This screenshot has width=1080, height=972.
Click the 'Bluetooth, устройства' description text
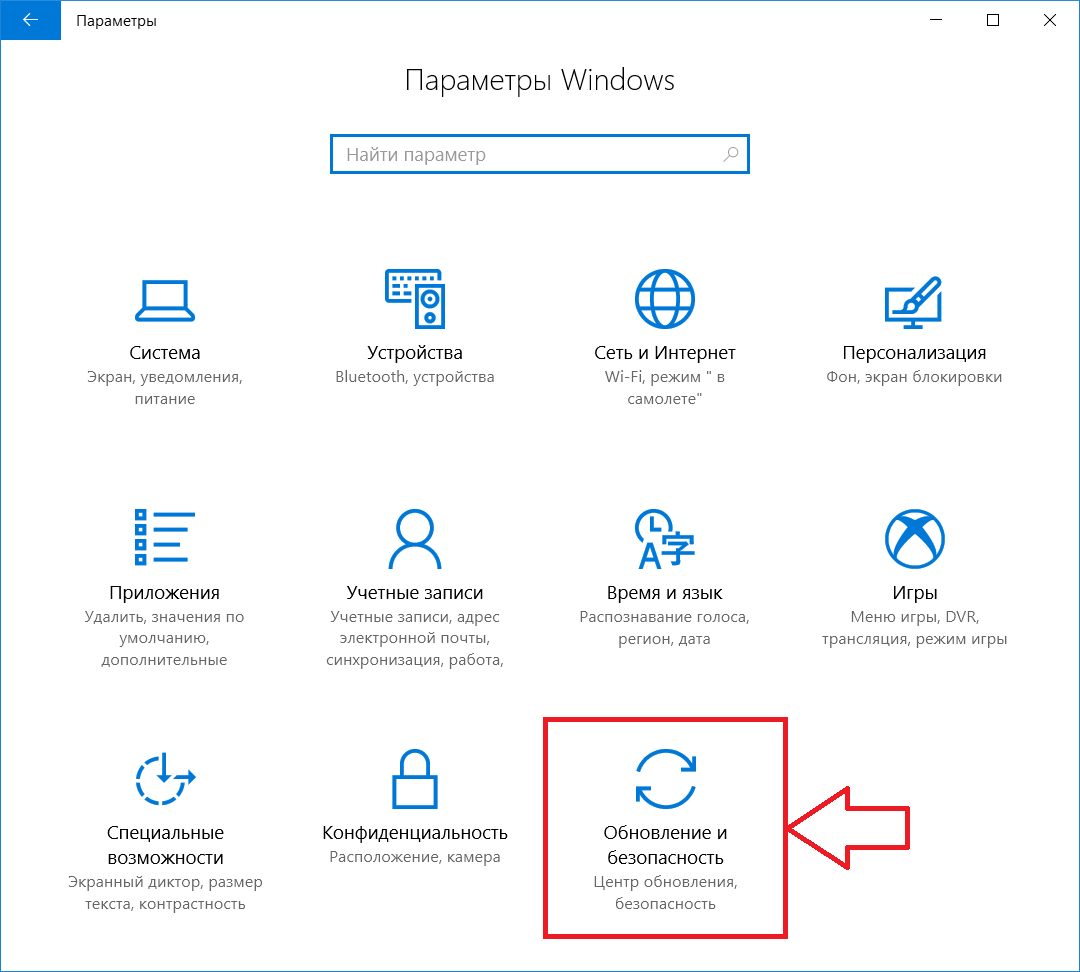tap(415, 377)
